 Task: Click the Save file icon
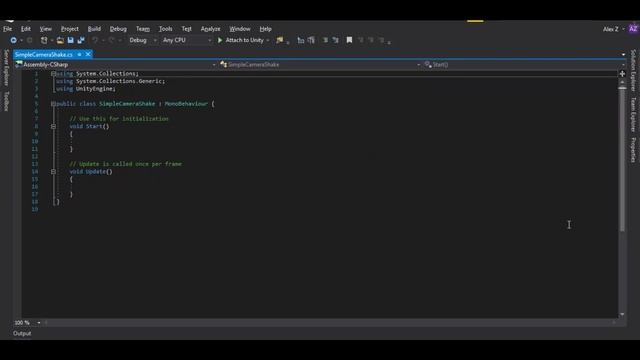[71, 40]
